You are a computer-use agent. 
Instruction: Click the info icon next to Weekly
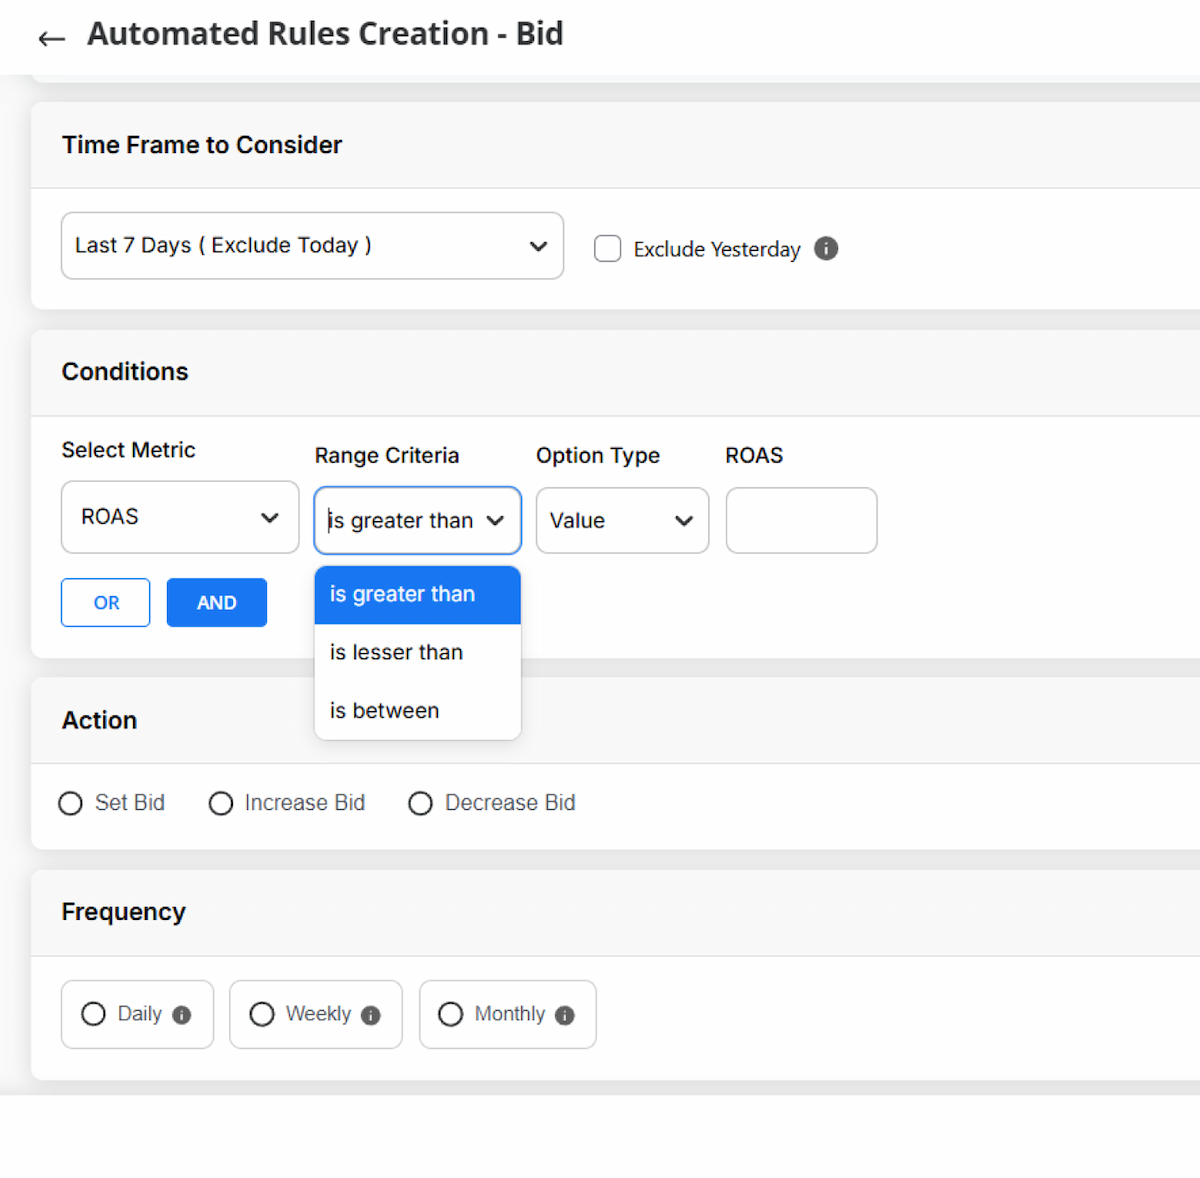[371, 1015]
